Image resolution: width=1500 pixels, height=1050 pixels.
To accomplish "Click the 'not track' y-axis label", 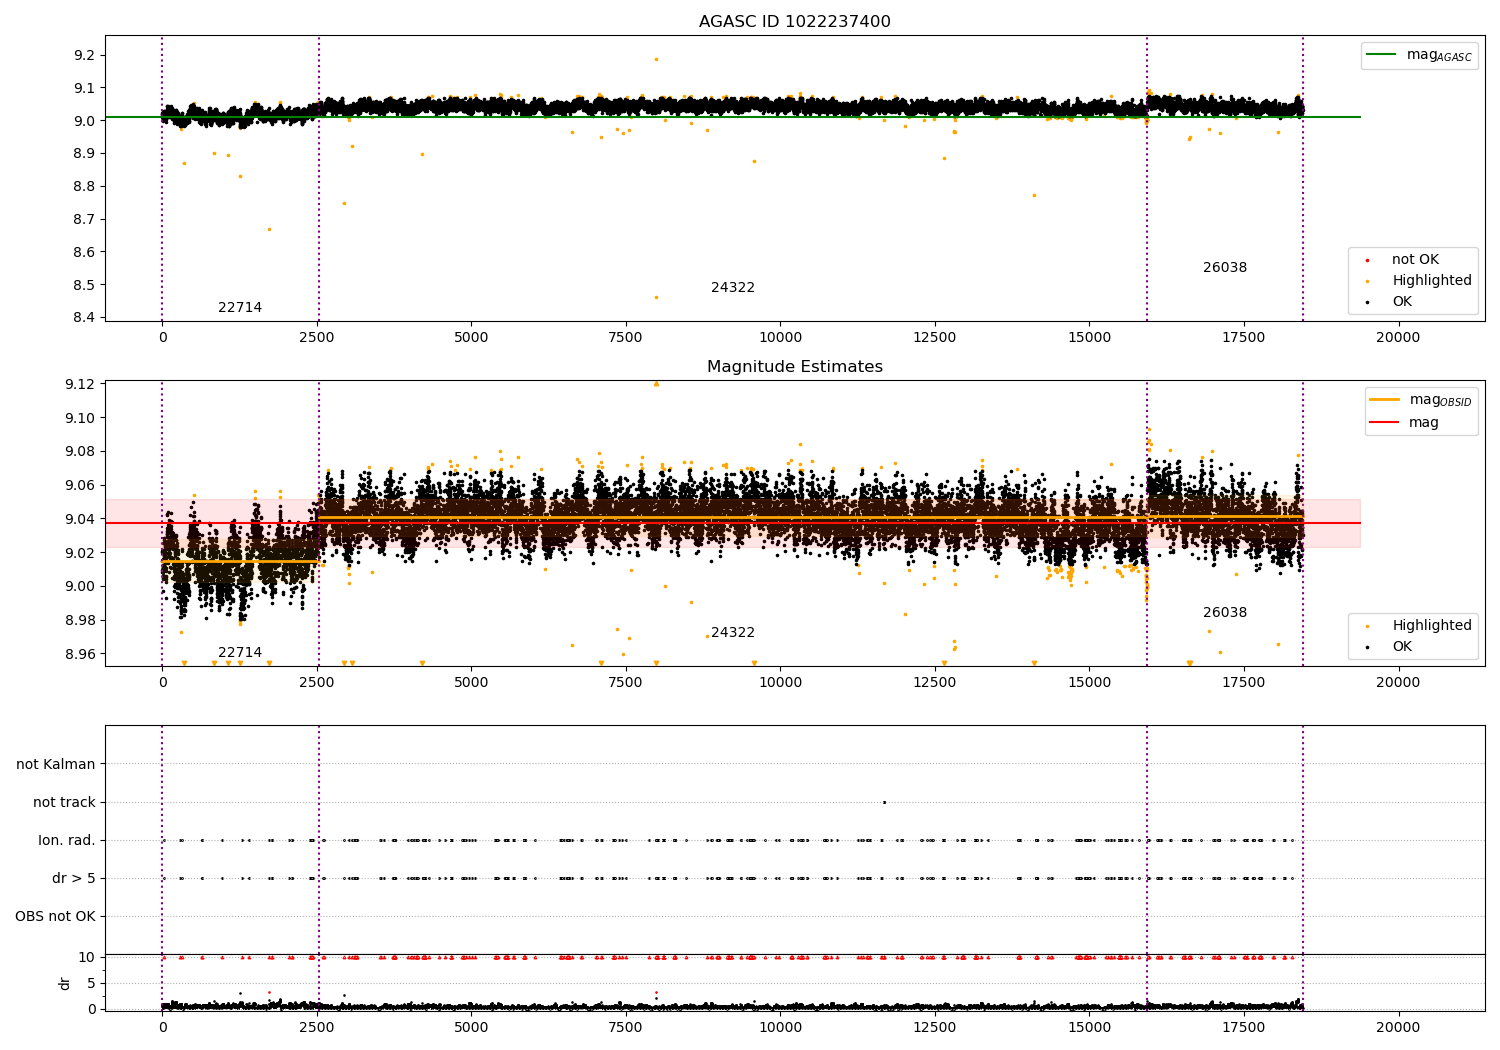I will coord(64,803).
